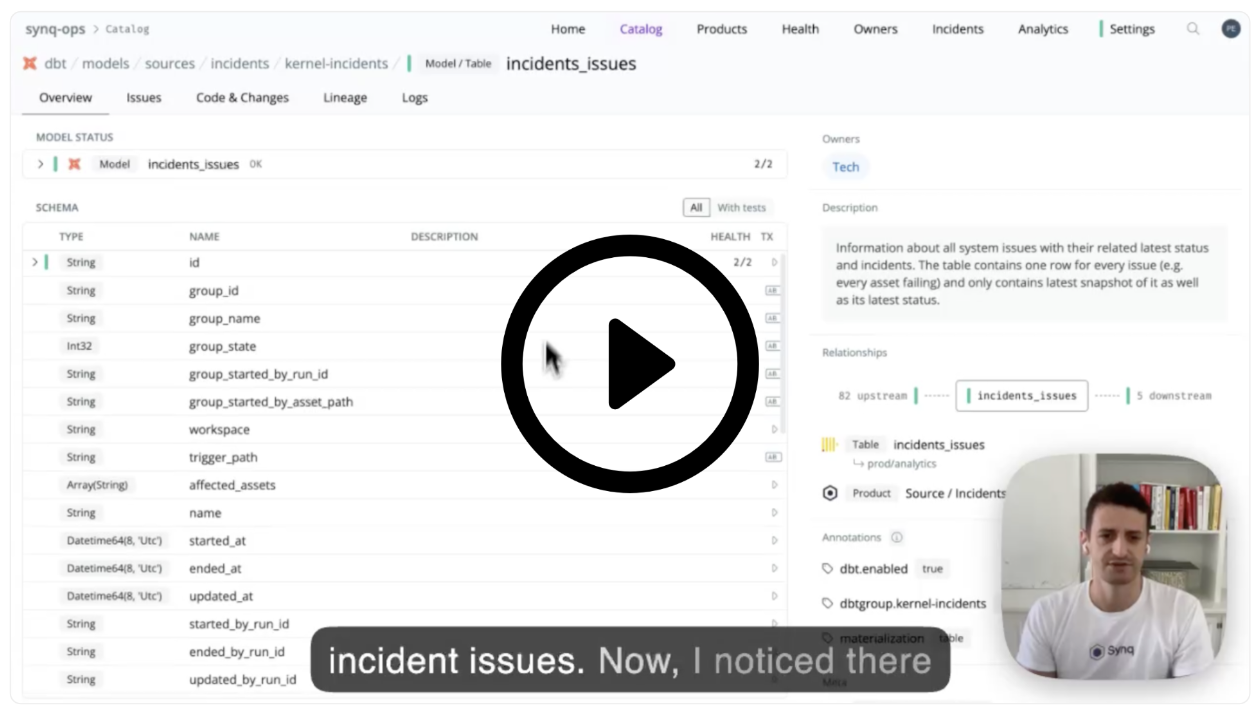Click the synq-ops workspace name

[x=55, y=29]
